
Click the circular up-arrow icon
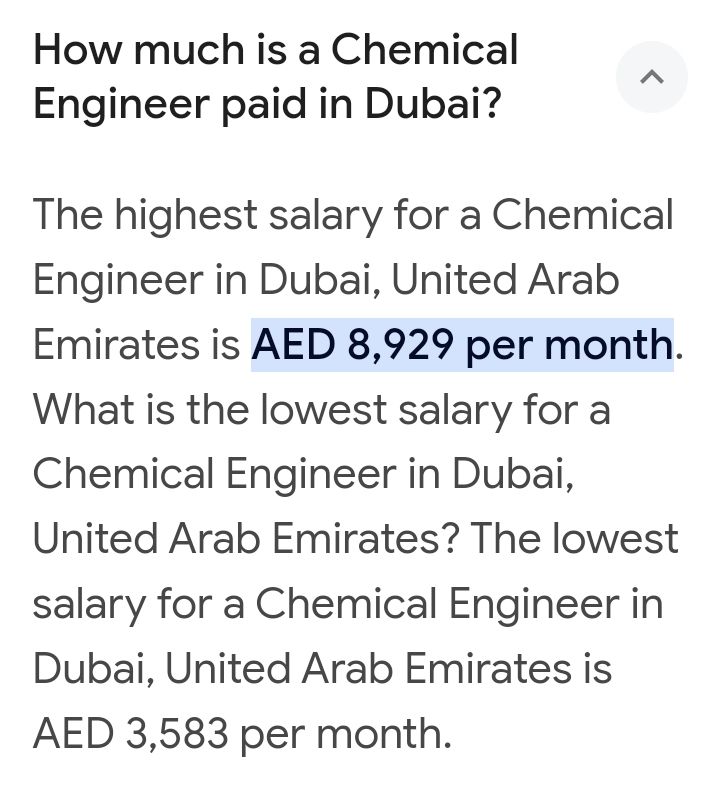(651, 77)
